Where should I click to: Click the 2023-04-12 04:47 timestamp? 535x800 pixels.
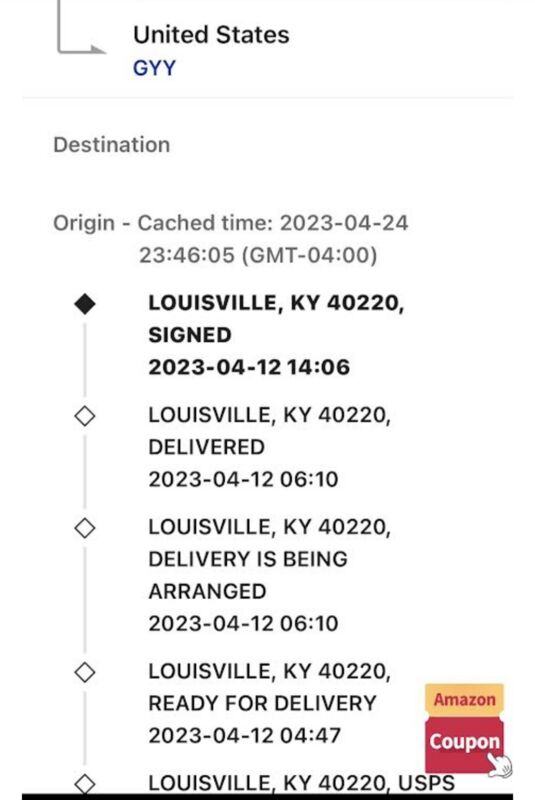[x=244, y=736]
